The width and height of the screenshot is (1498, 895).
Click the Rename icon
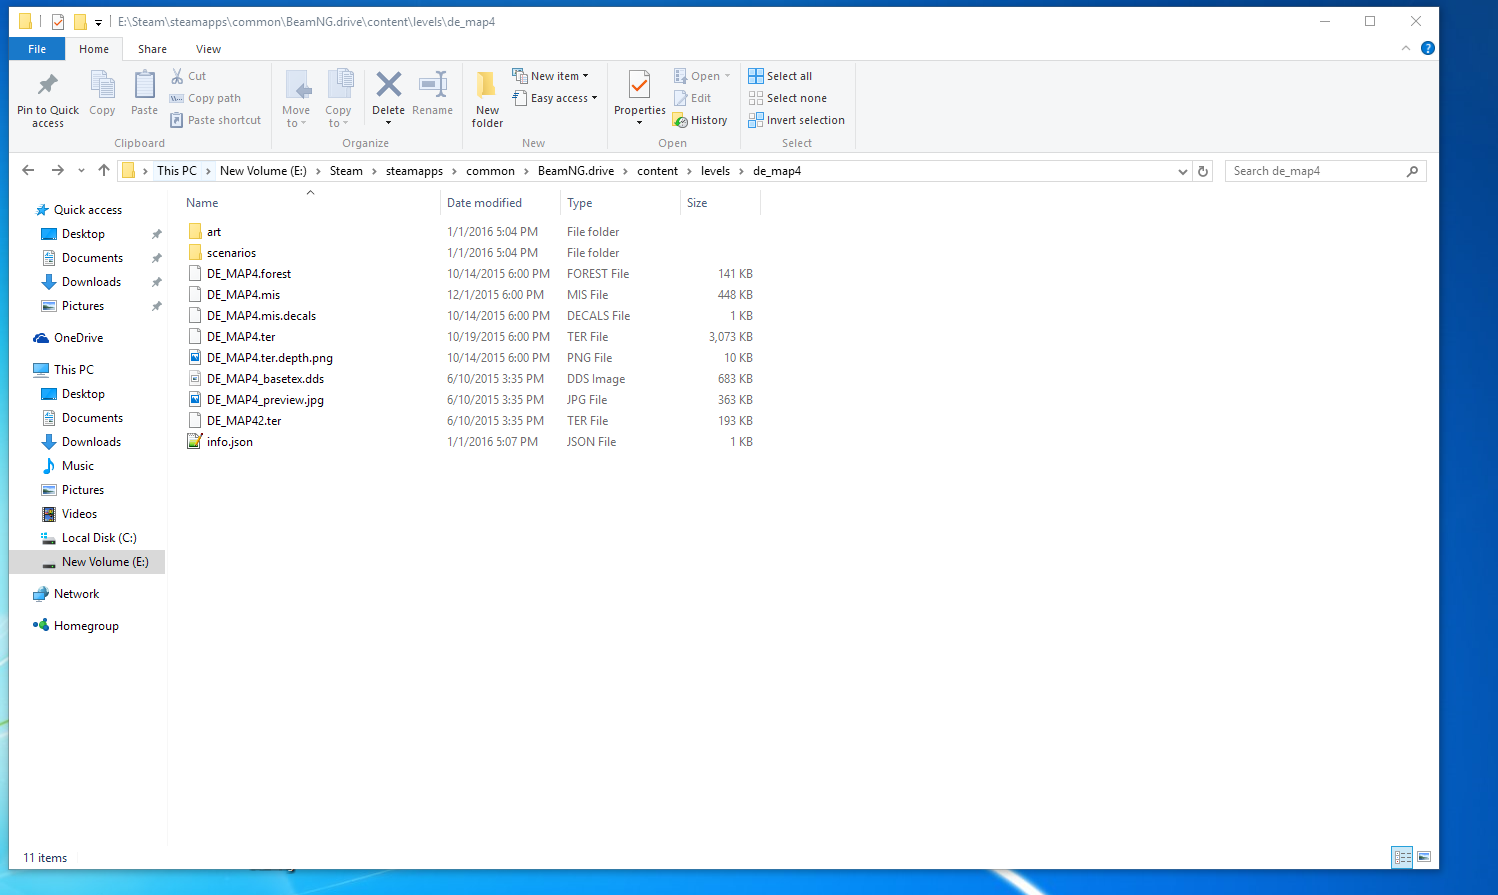pos(433,84)
